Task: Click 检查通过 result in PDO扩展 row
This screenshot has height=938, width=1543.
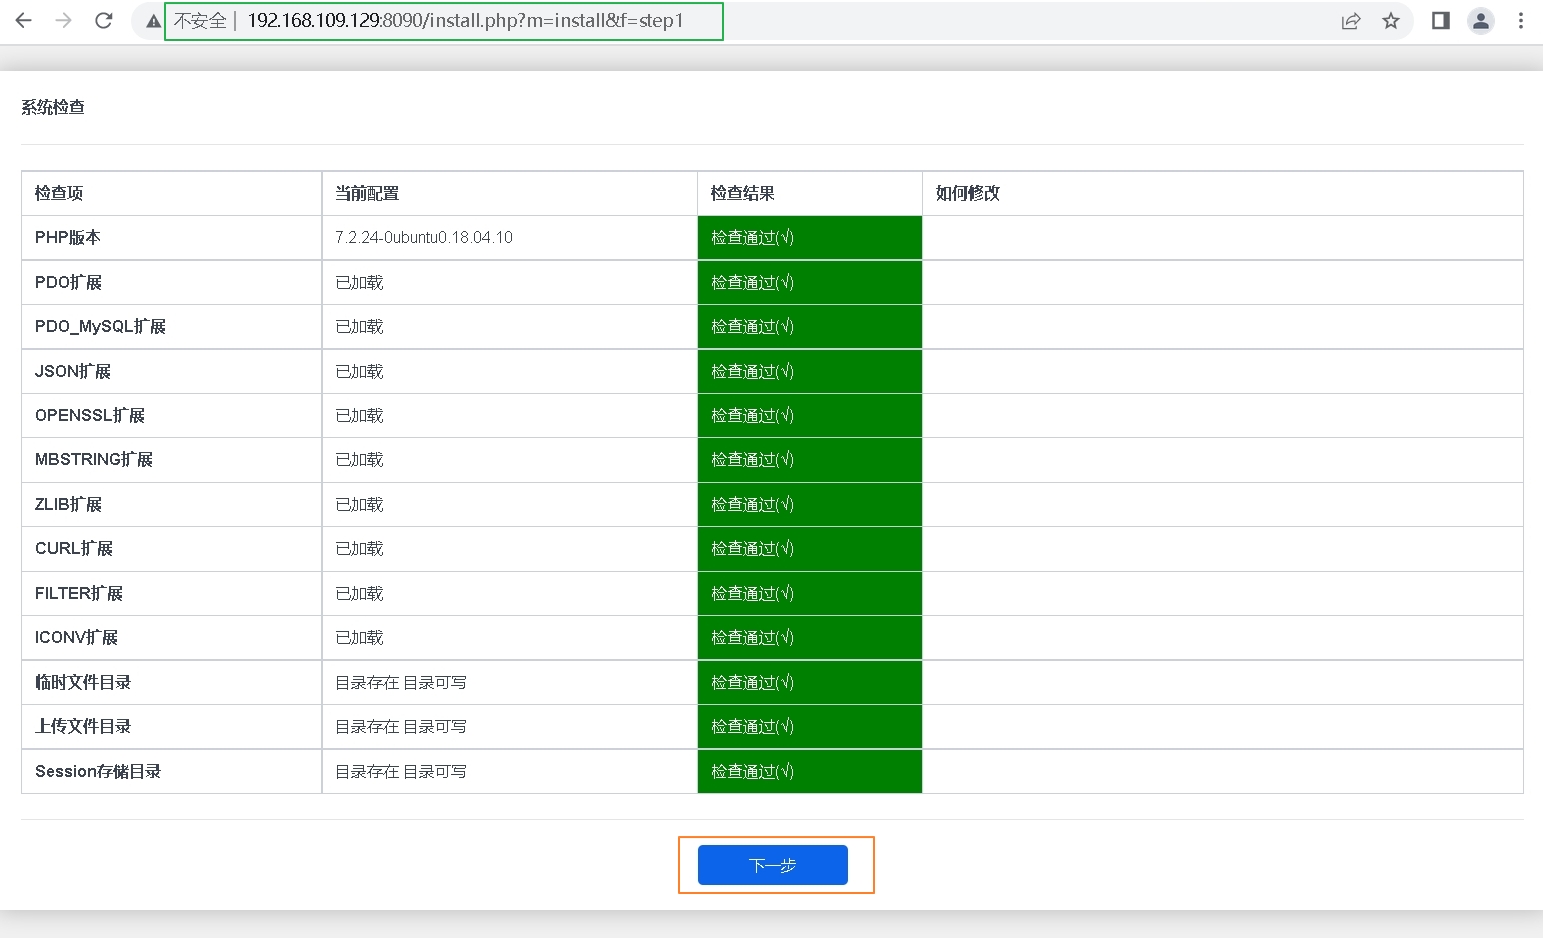Action: (752, 283)
